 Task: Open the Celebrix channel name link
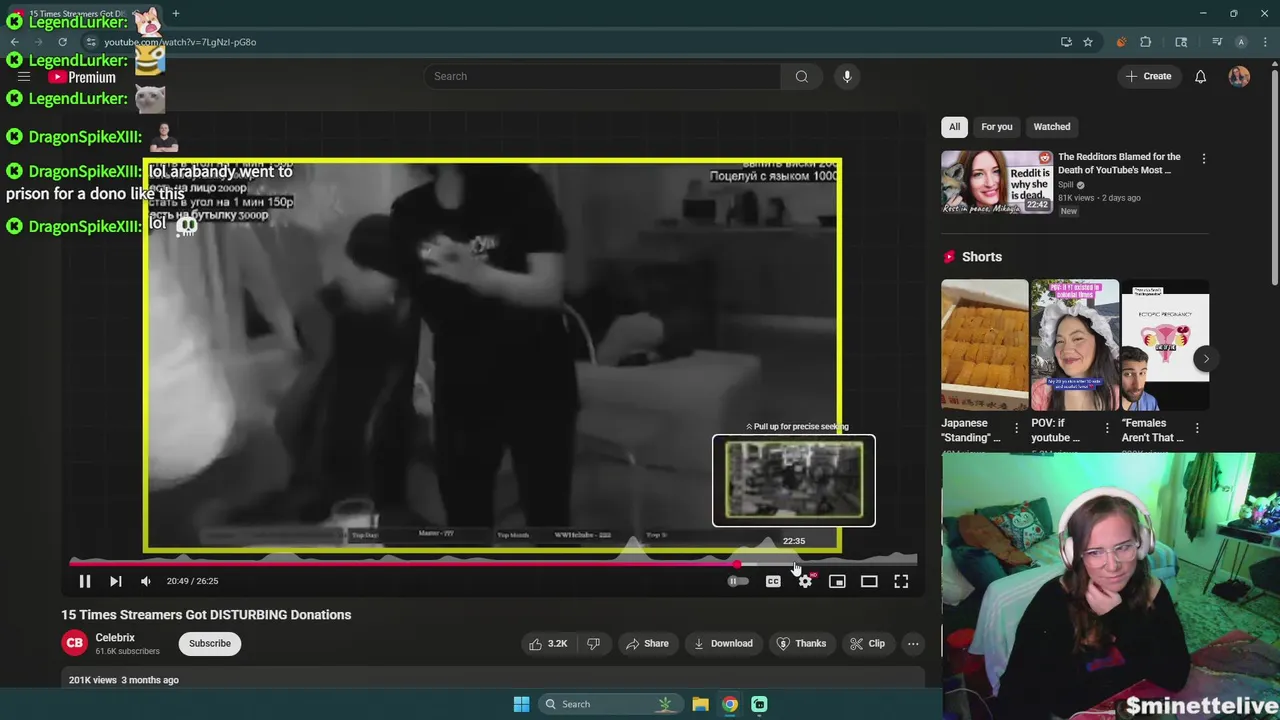115,637
